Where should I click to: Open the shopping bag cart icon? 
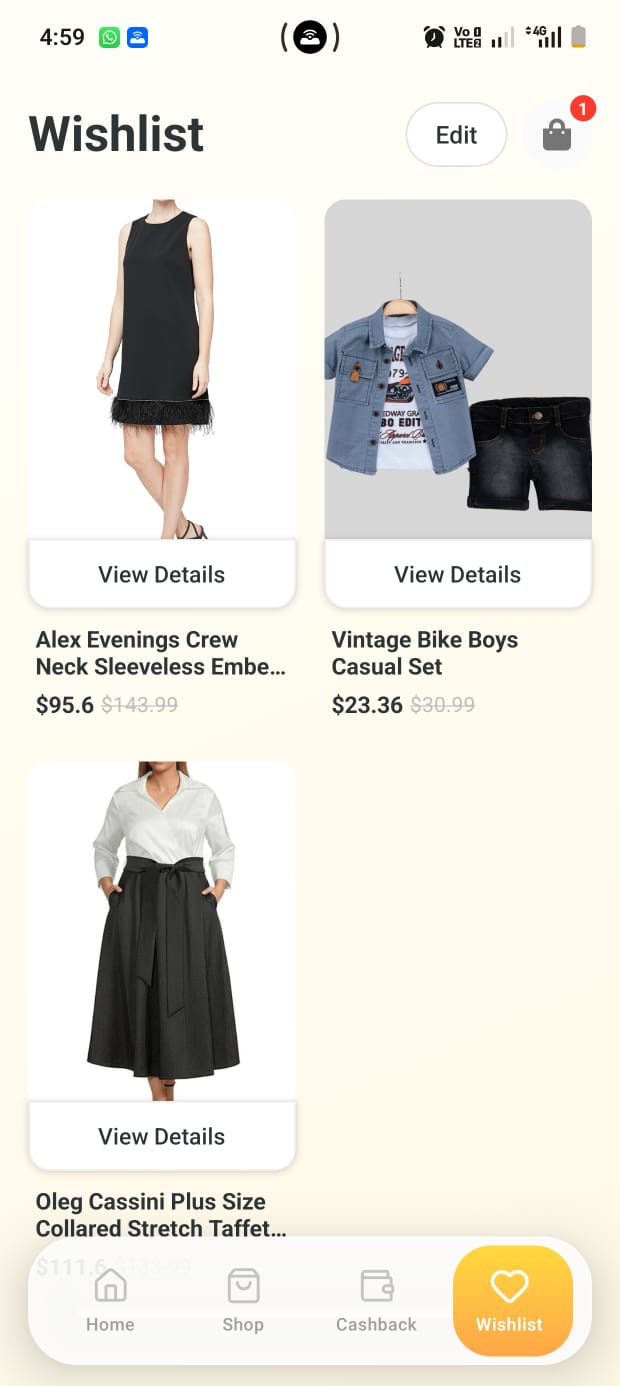tap(557, 135)
